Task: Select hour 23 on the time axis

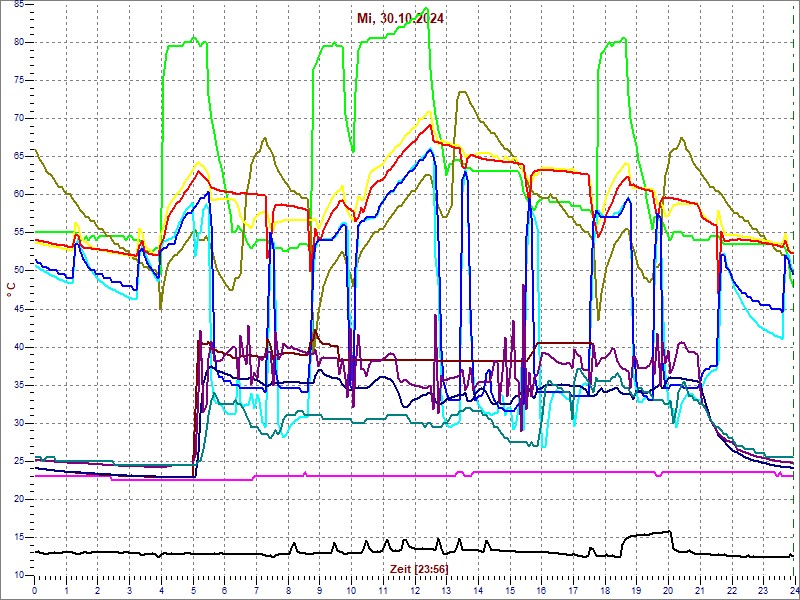Action: click(762, 590)
